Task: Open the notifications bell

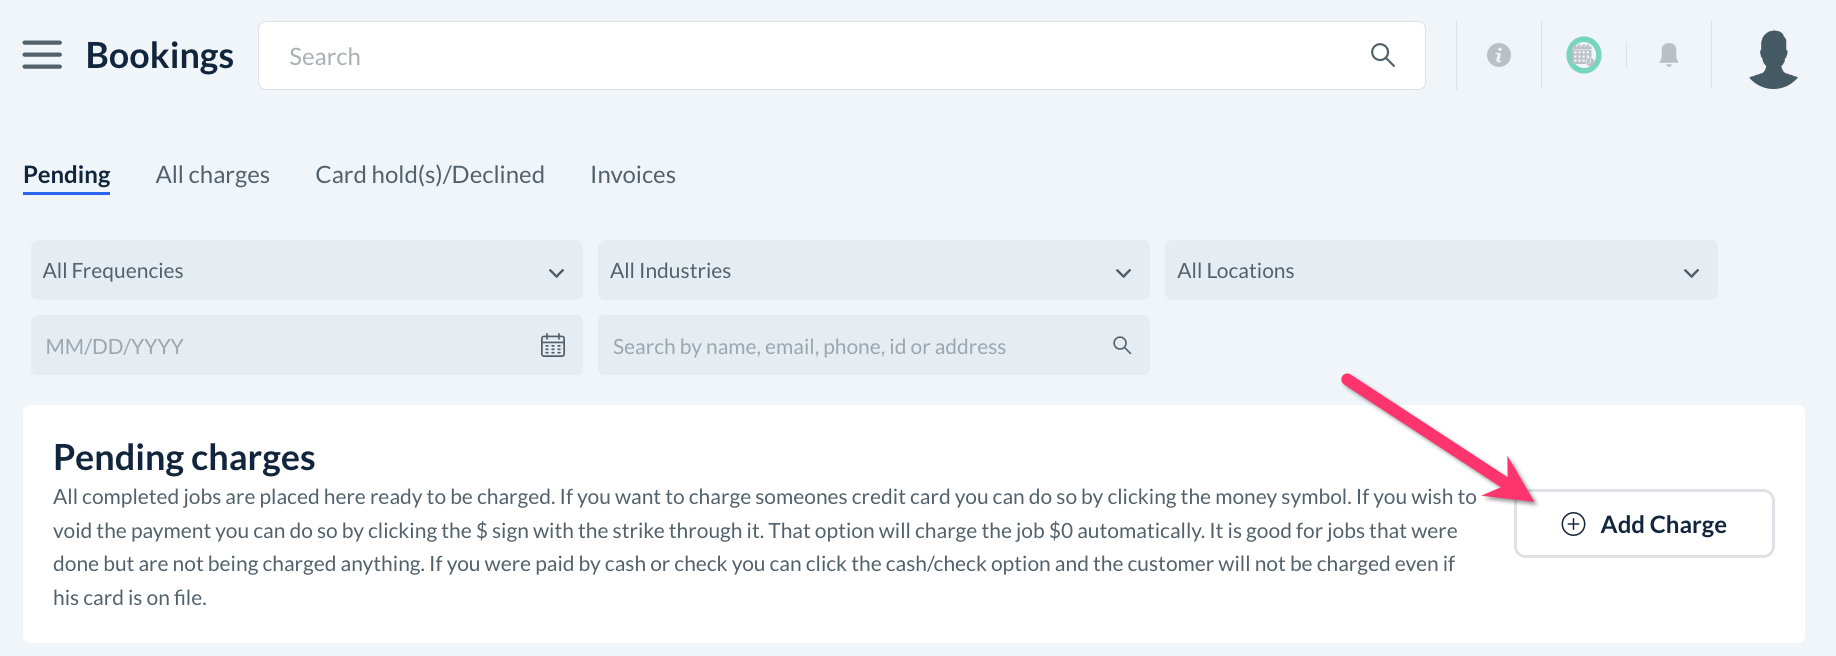Action: [x=1668, y=55]
